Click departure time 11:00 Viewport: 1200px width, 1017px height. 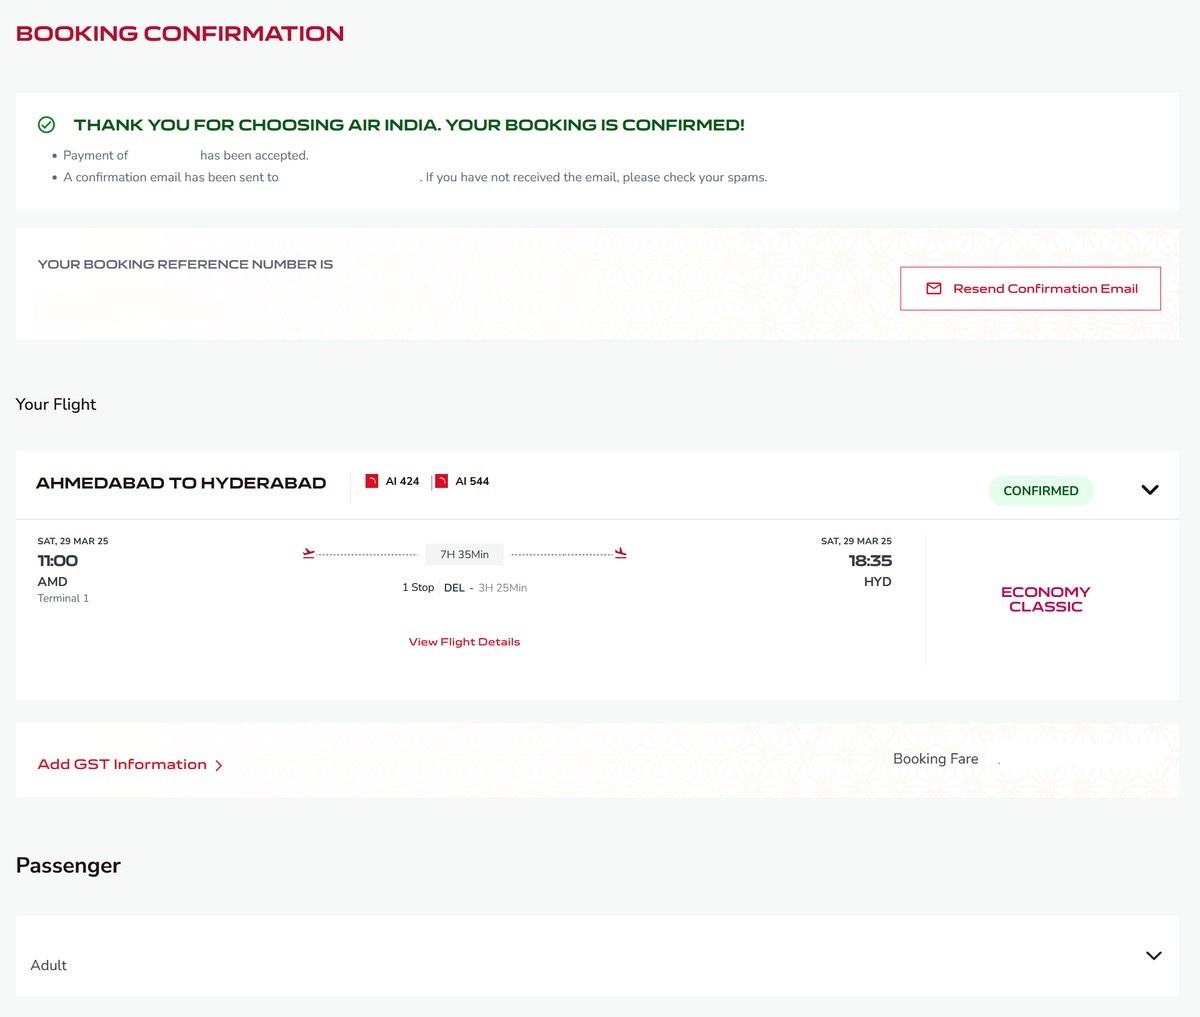(x=58, y=561)
